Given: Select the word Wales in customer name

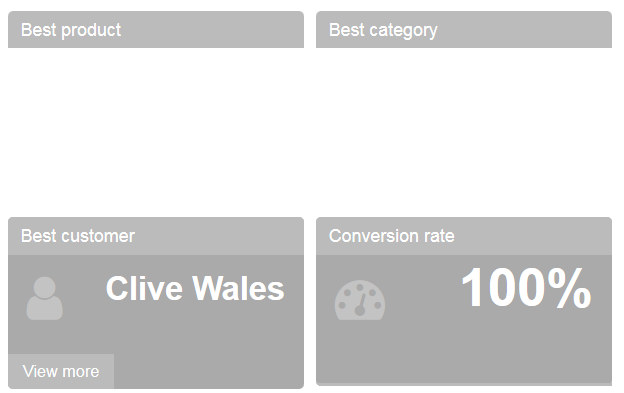Looking at the screenshot, I should tap(238, 289).
